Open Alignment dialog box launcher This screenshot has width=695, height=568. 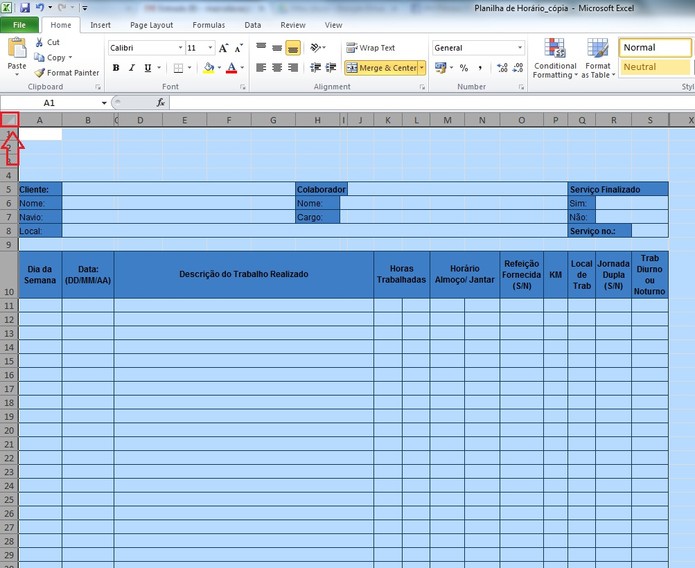coord(422,87)
